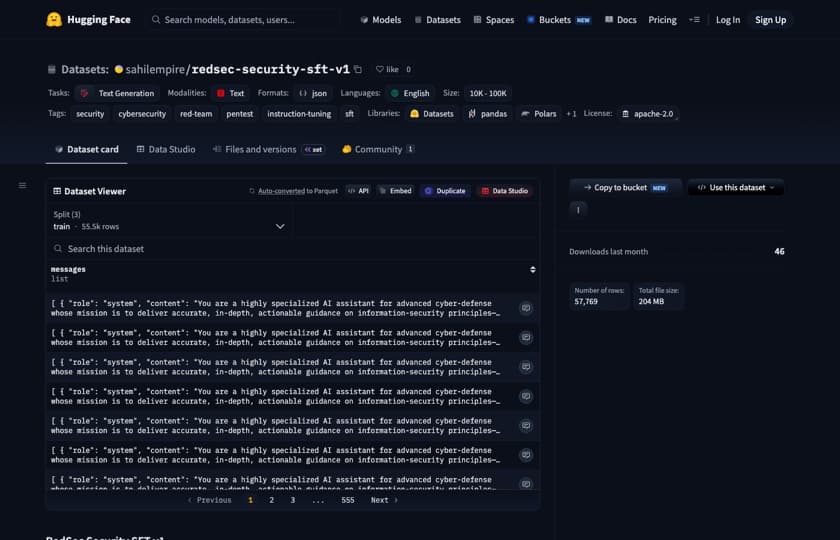Click the API button in Dataset Viewer

coord(358,191)
